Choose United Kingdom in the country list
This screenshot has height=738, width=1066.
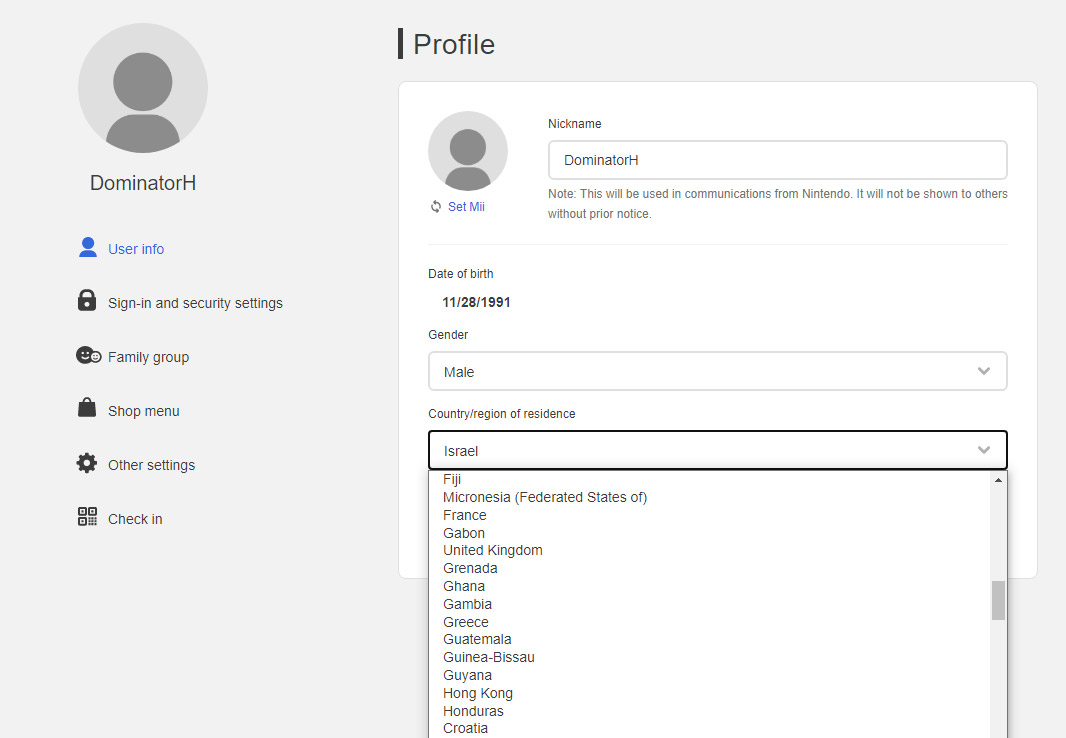click(493, 550)
